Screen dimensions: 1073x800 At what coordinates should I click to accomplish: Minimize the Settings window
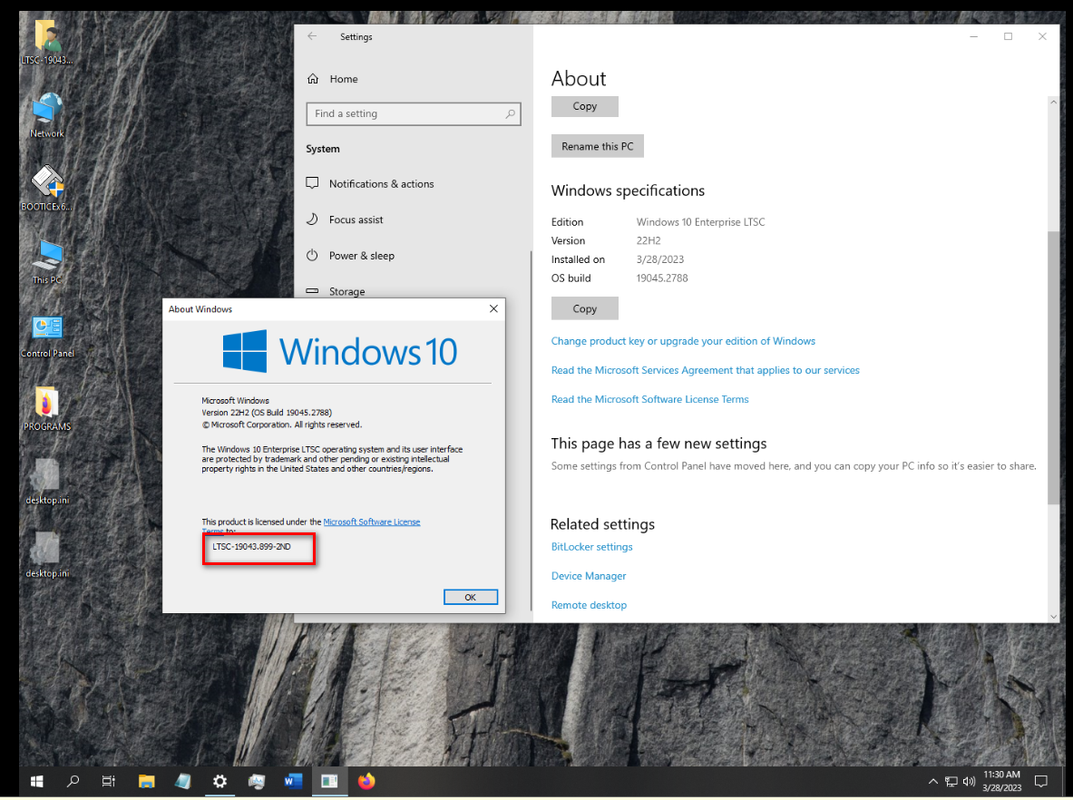[x=973, y=36]
